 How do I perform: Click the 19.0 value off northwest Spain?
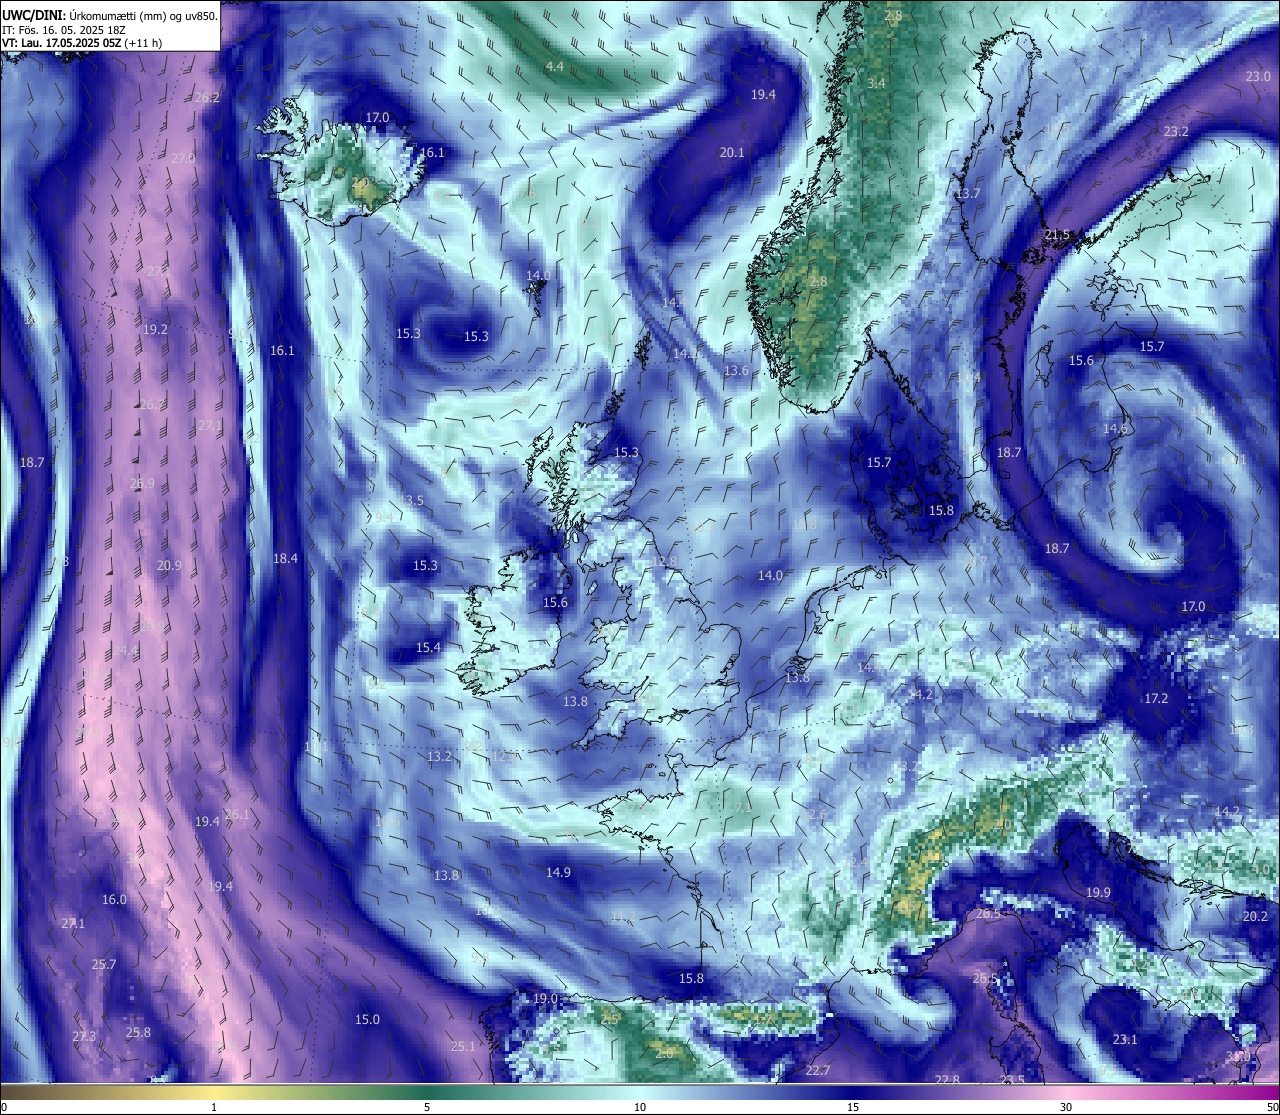click(x=545, y=999)
